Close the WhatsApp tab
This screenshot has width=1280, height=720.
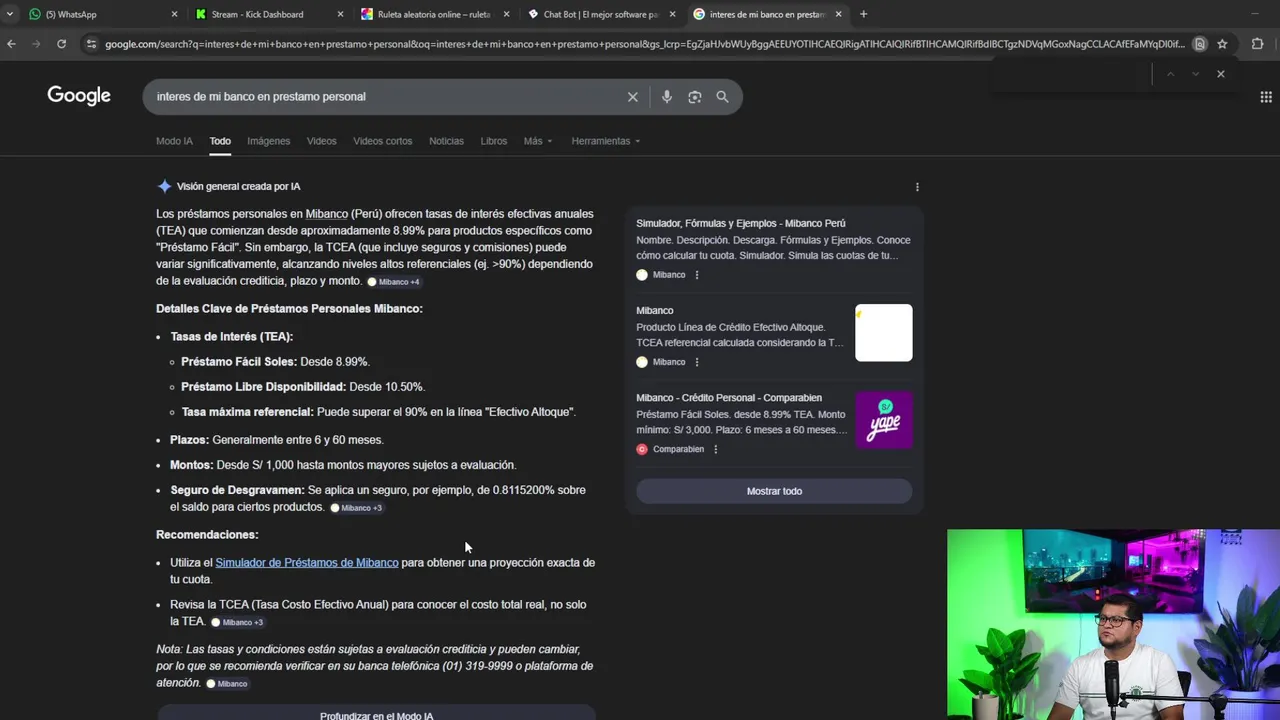(174, 14)
